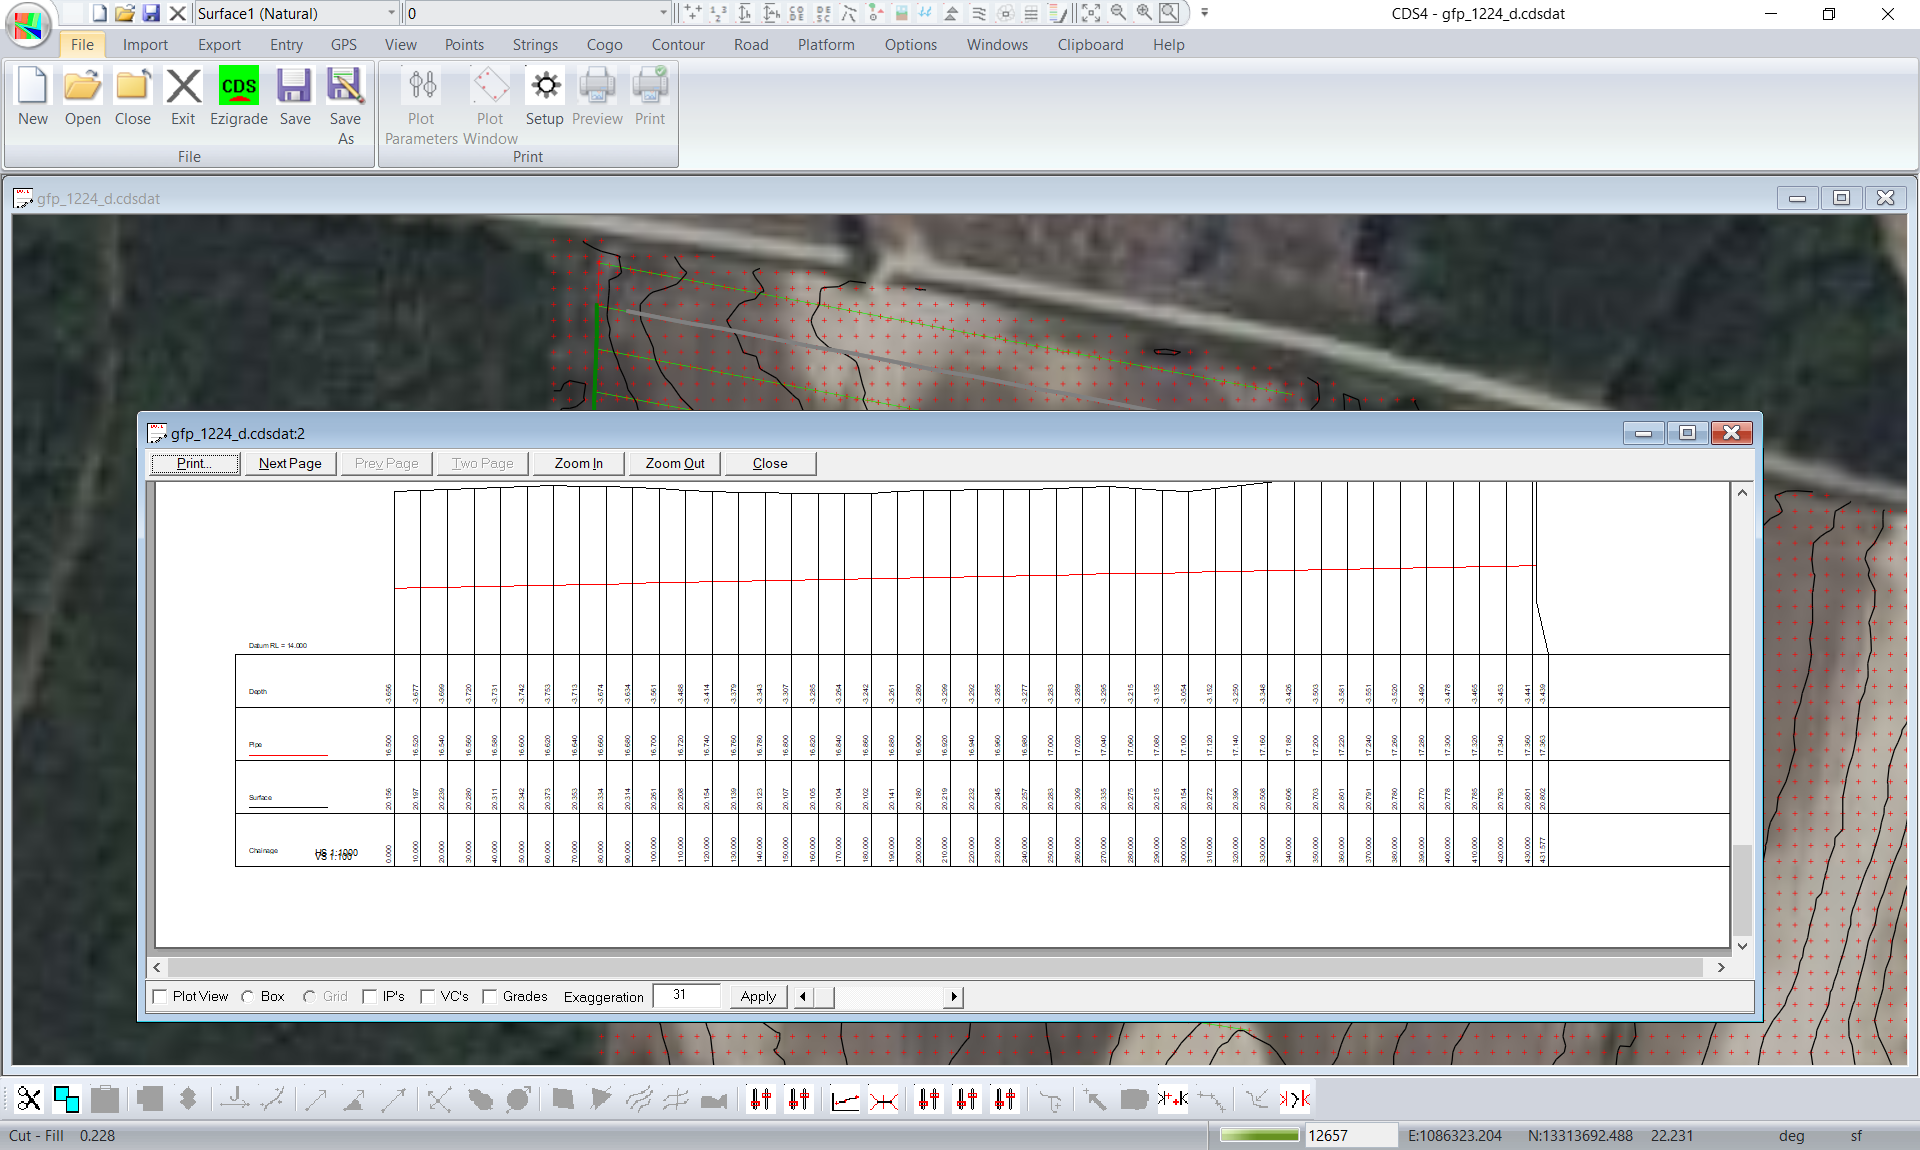
Task: Select the Box radio button
Action: click(248, 996)
